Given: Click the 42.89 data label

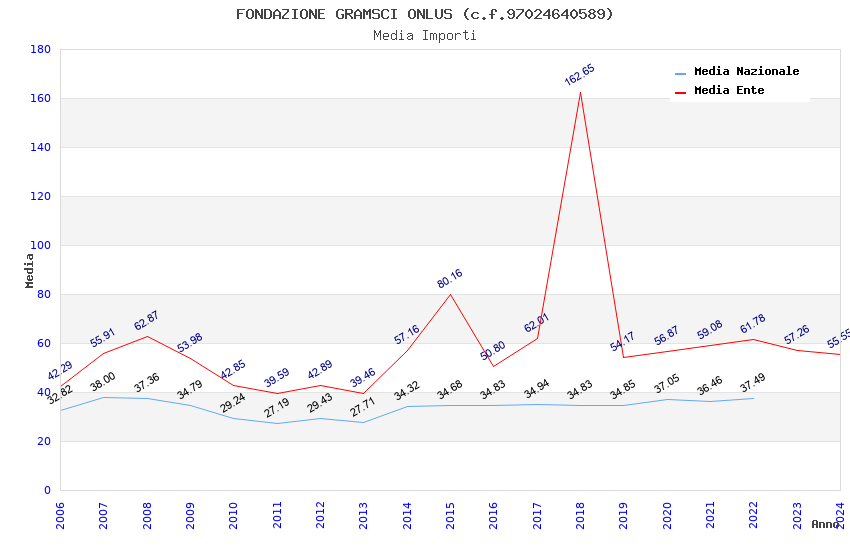Looking at the screenshot, I should coord(320,370).
